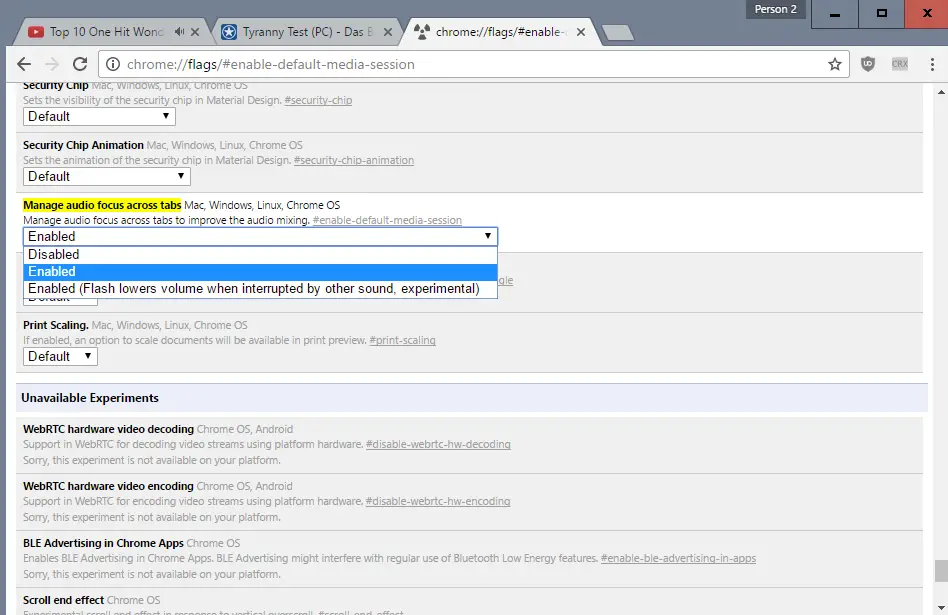Viewport: 948px width, 615px height.
Task: Open Chrome three-dot menu
Action: pos(932,64)
